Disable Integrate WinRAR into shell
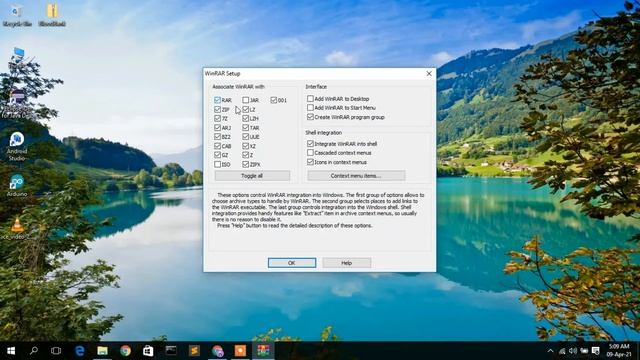 [x=311, y=144]
